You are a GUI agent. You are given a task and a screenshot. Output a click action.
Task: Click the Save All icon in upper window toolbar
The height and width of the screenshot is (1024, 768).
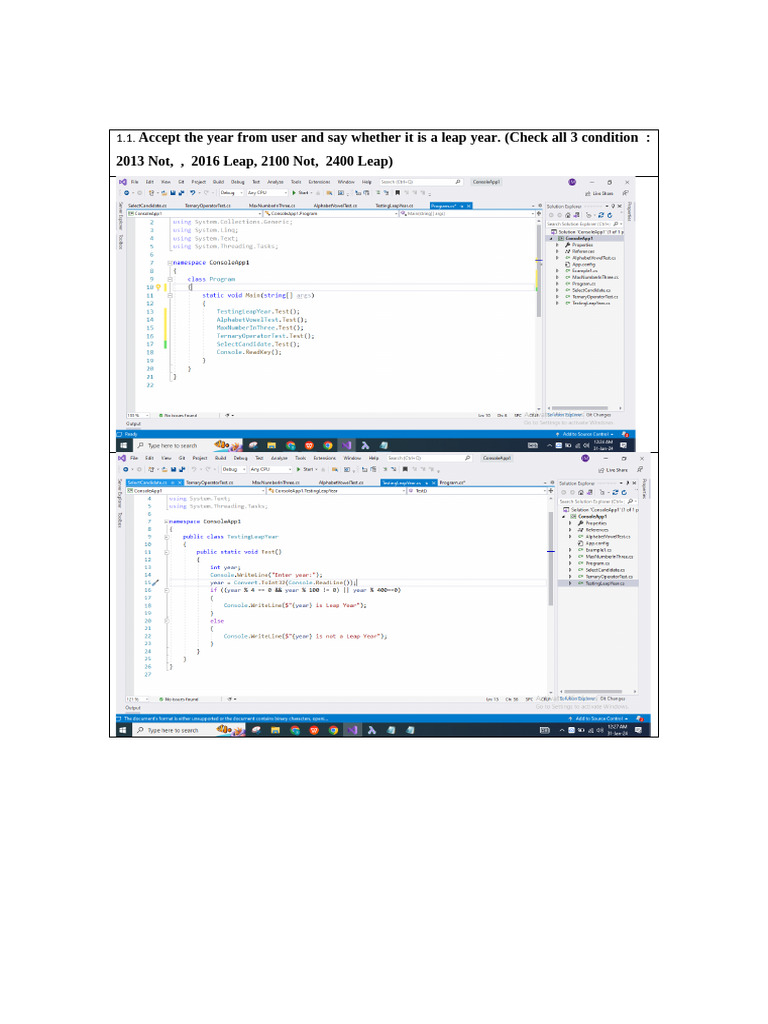[x=182, y=192]
